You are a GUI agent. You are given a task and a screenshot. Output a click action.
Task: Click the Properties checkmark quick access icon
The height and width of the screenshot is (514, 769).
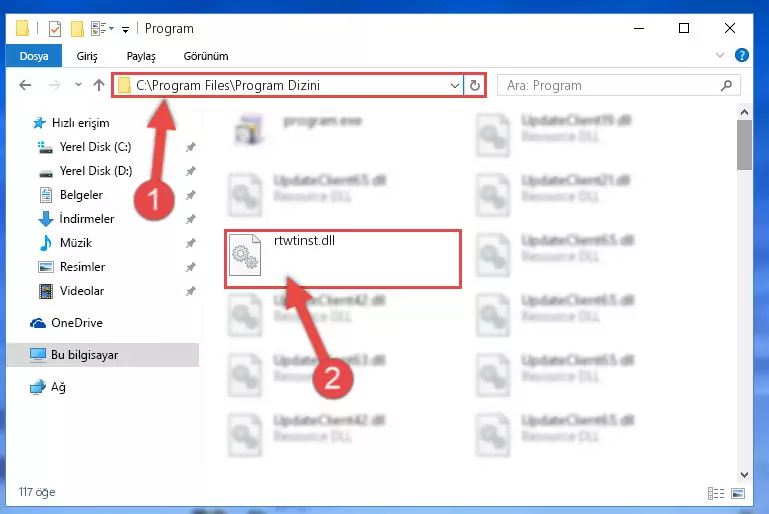click(x=55, y=29)
